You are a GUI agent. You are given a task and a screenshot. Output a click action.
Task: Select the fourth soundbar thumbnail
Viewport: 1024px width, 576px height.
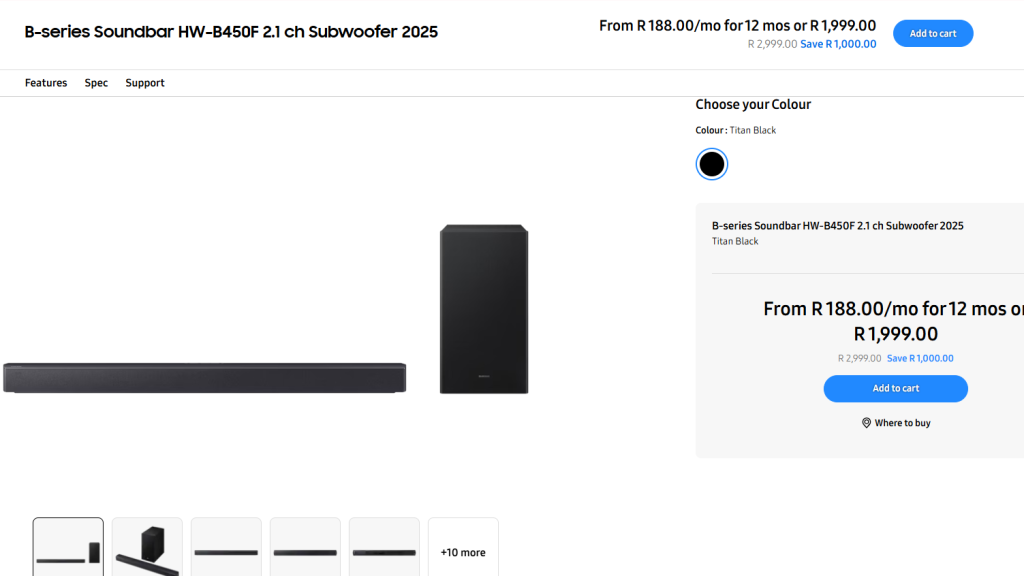tap(305, 547)
